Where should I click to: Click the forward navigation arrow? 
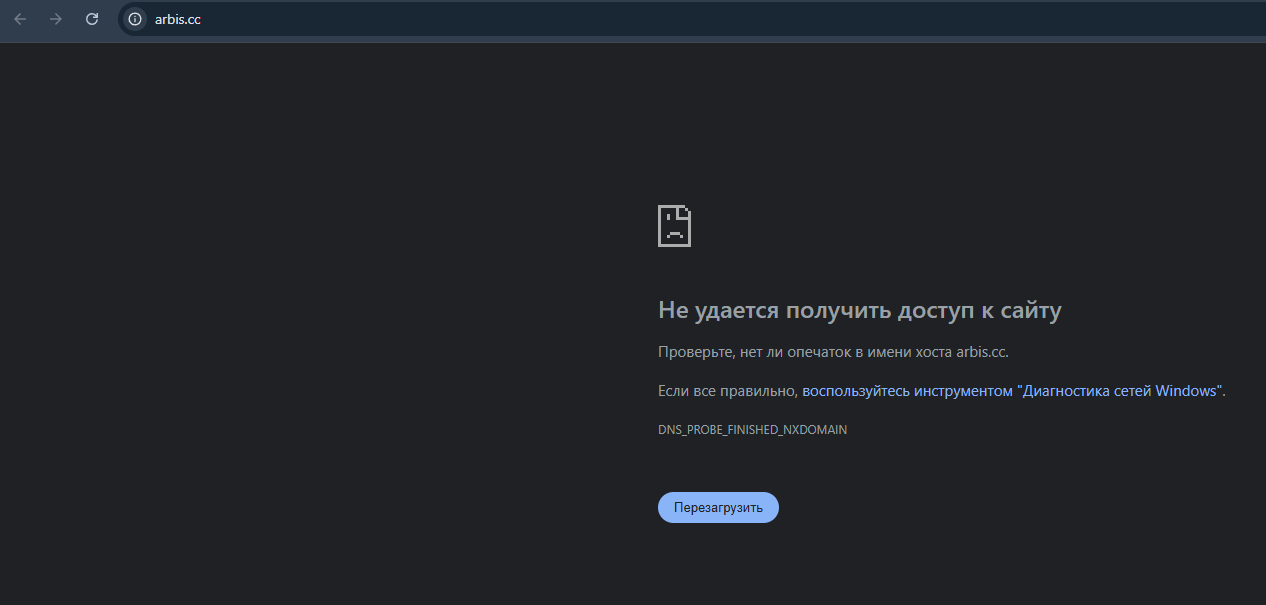click(56, 19)
